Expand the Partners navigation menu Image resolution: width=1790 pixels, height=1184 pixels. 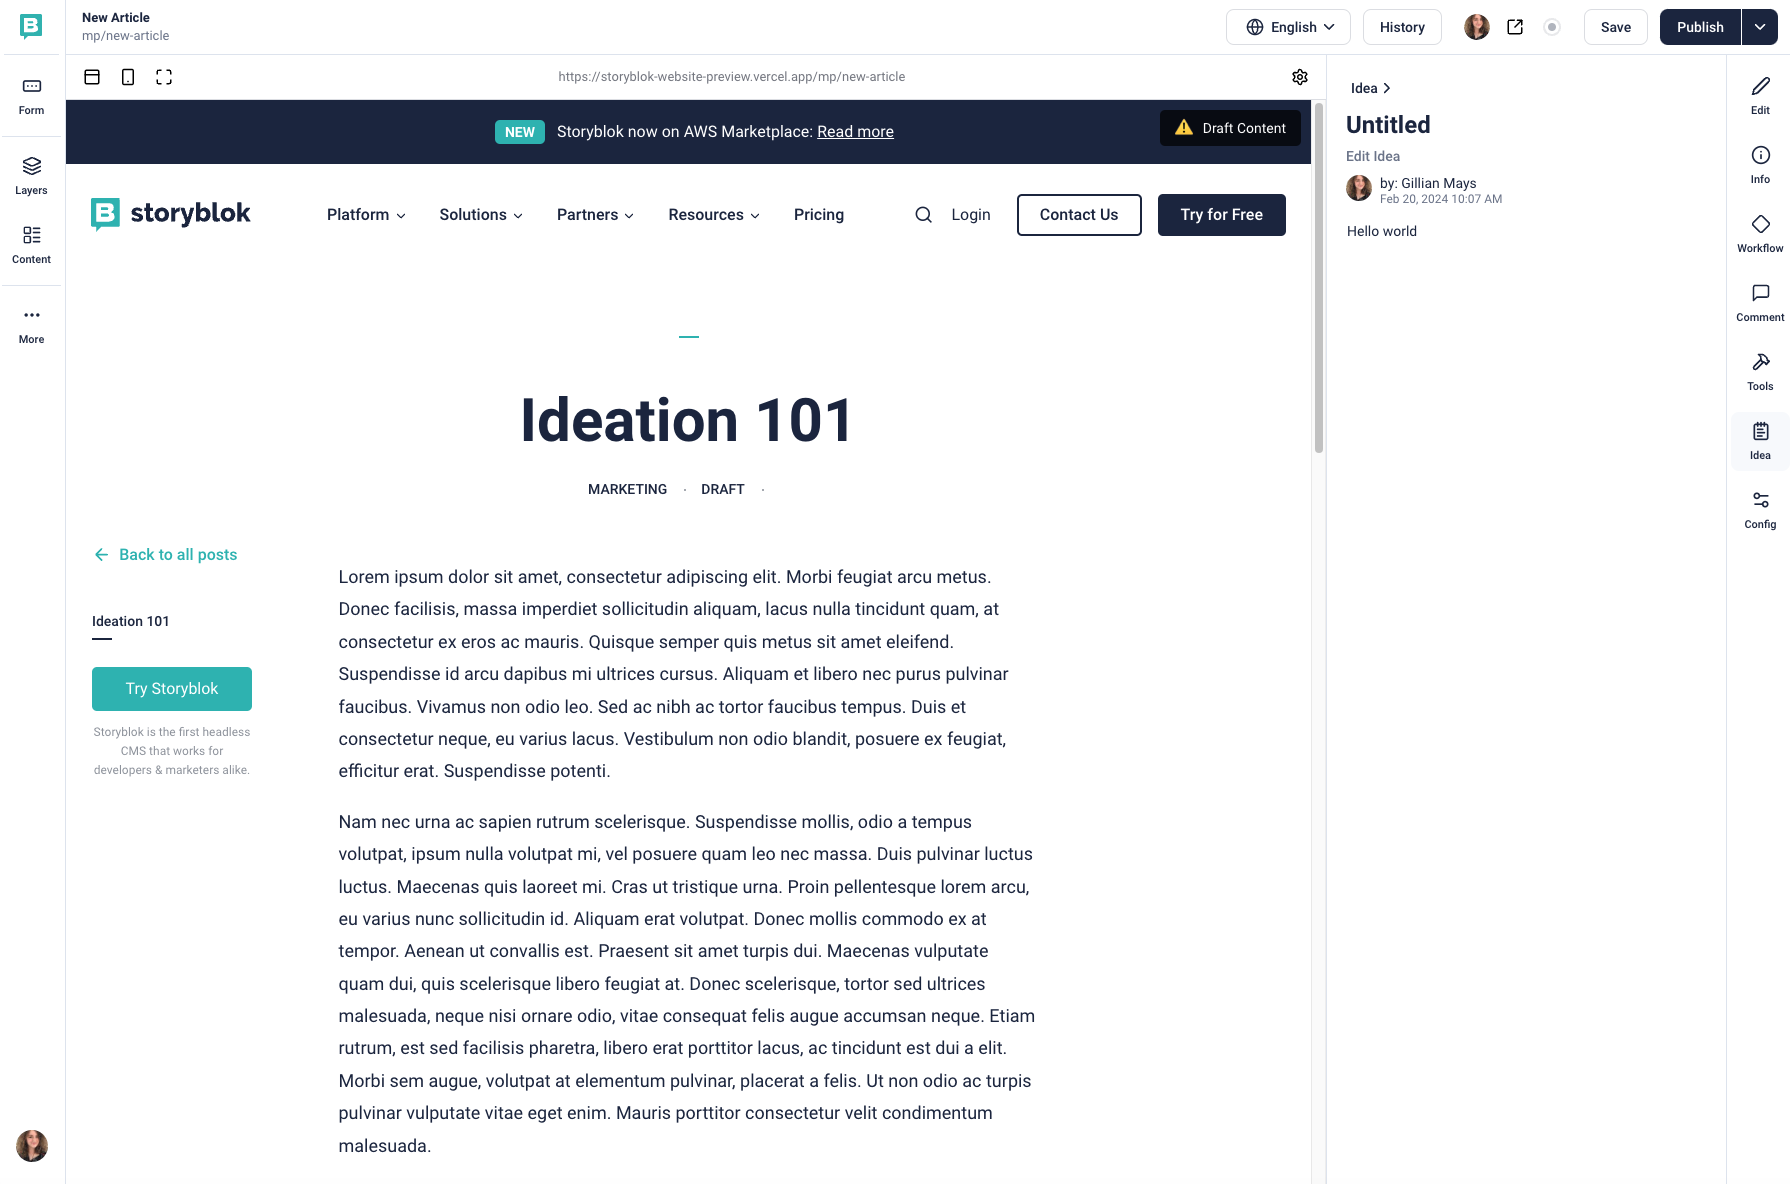(x=595, y=215)
